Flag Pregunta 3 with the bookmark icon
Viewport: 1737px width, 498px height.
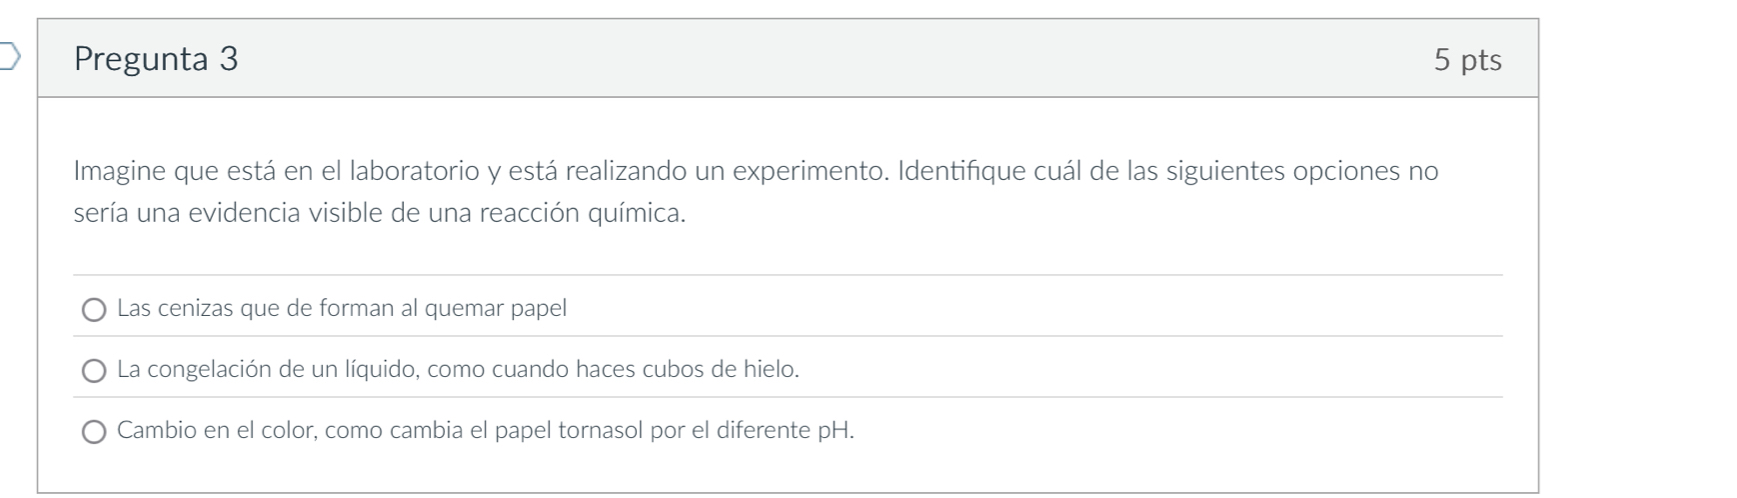[x=8, y=58]
